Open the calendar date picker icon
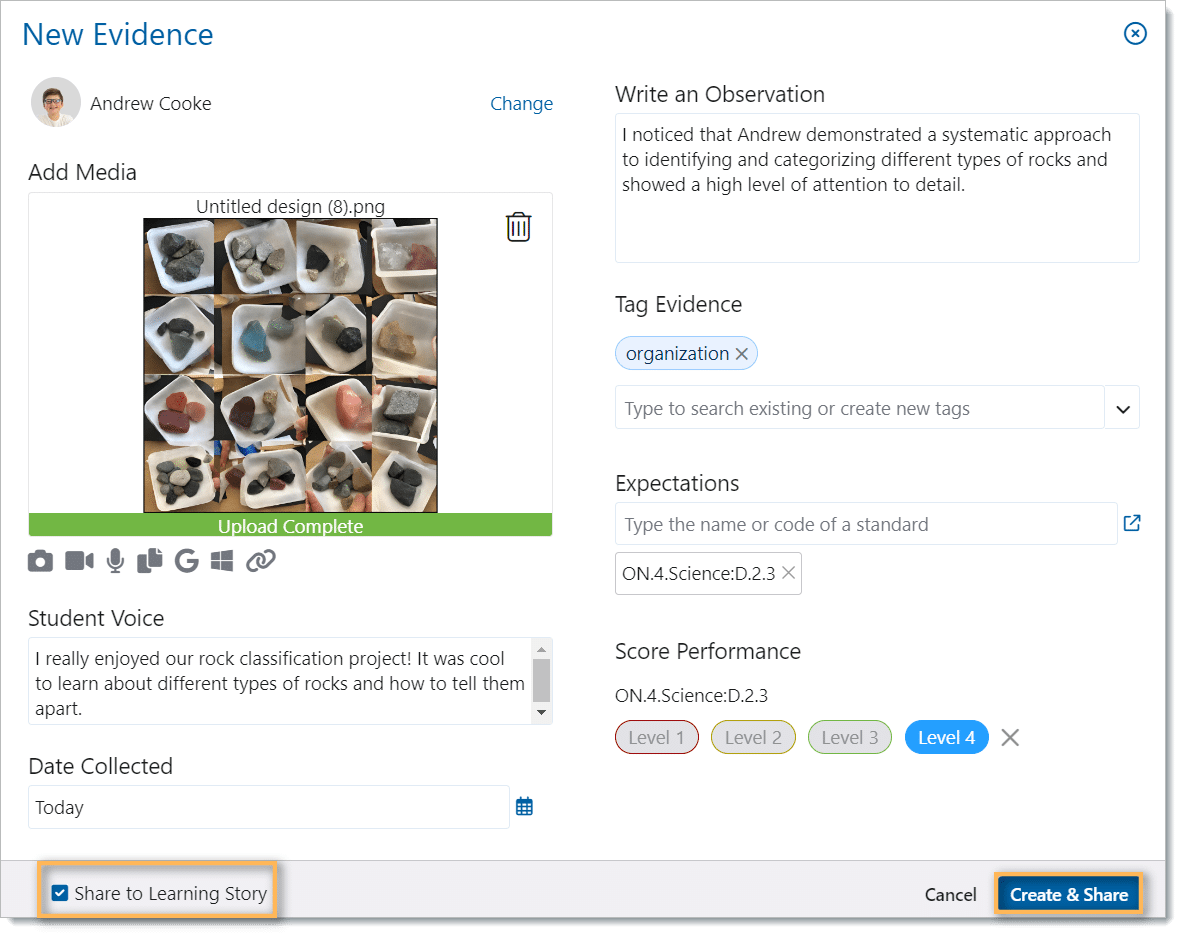 click(x=524, y=807)
